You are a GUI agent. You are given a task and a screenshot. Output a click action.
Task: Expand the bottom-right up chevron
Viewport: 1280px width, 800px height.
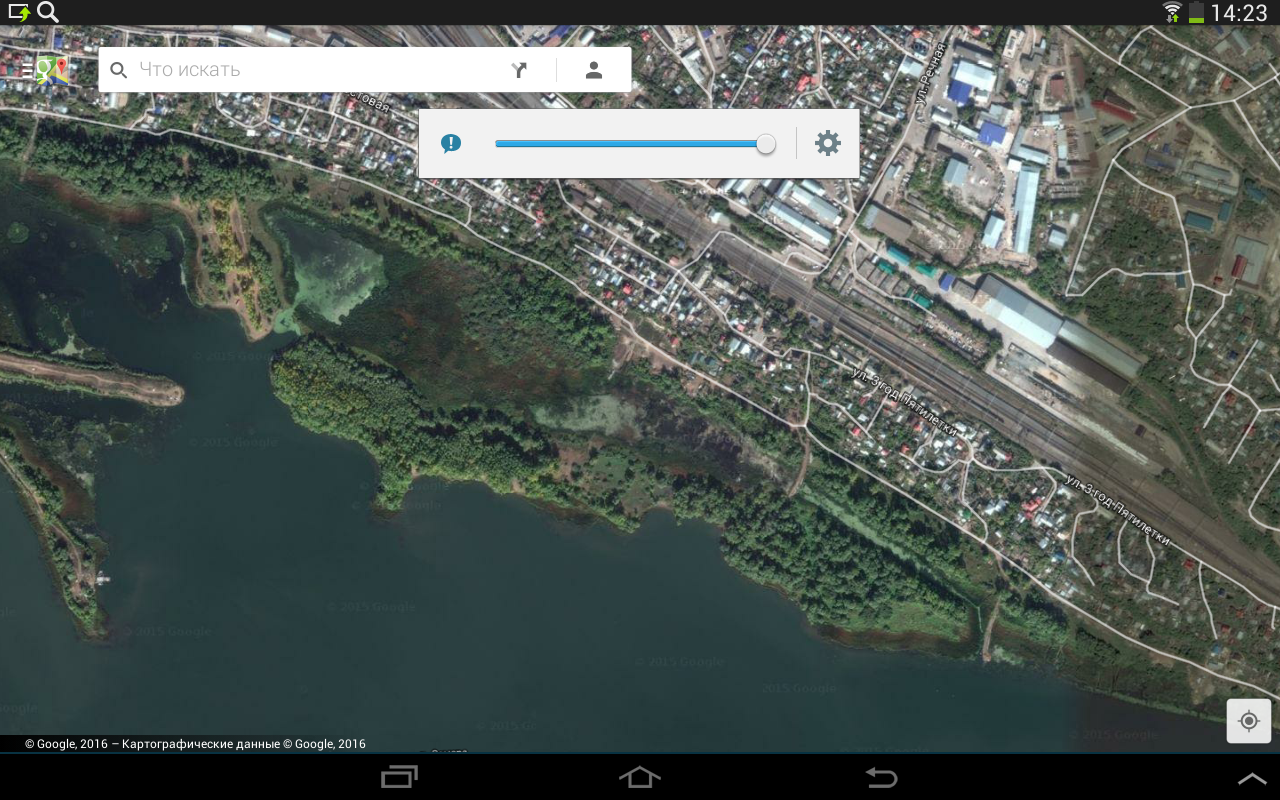click(x=1252, y=778)
